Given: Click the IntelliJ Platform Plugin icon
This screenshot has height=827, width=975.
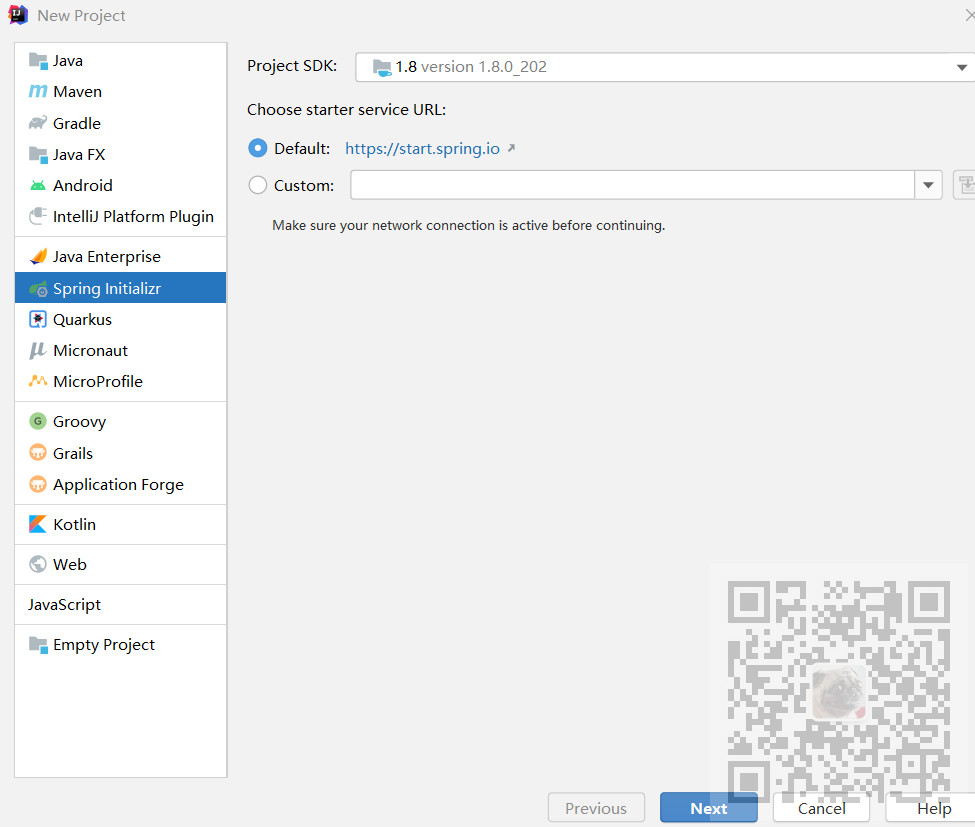Looking at the screenshot, I should pyautogui.click(x=38, y=216).
